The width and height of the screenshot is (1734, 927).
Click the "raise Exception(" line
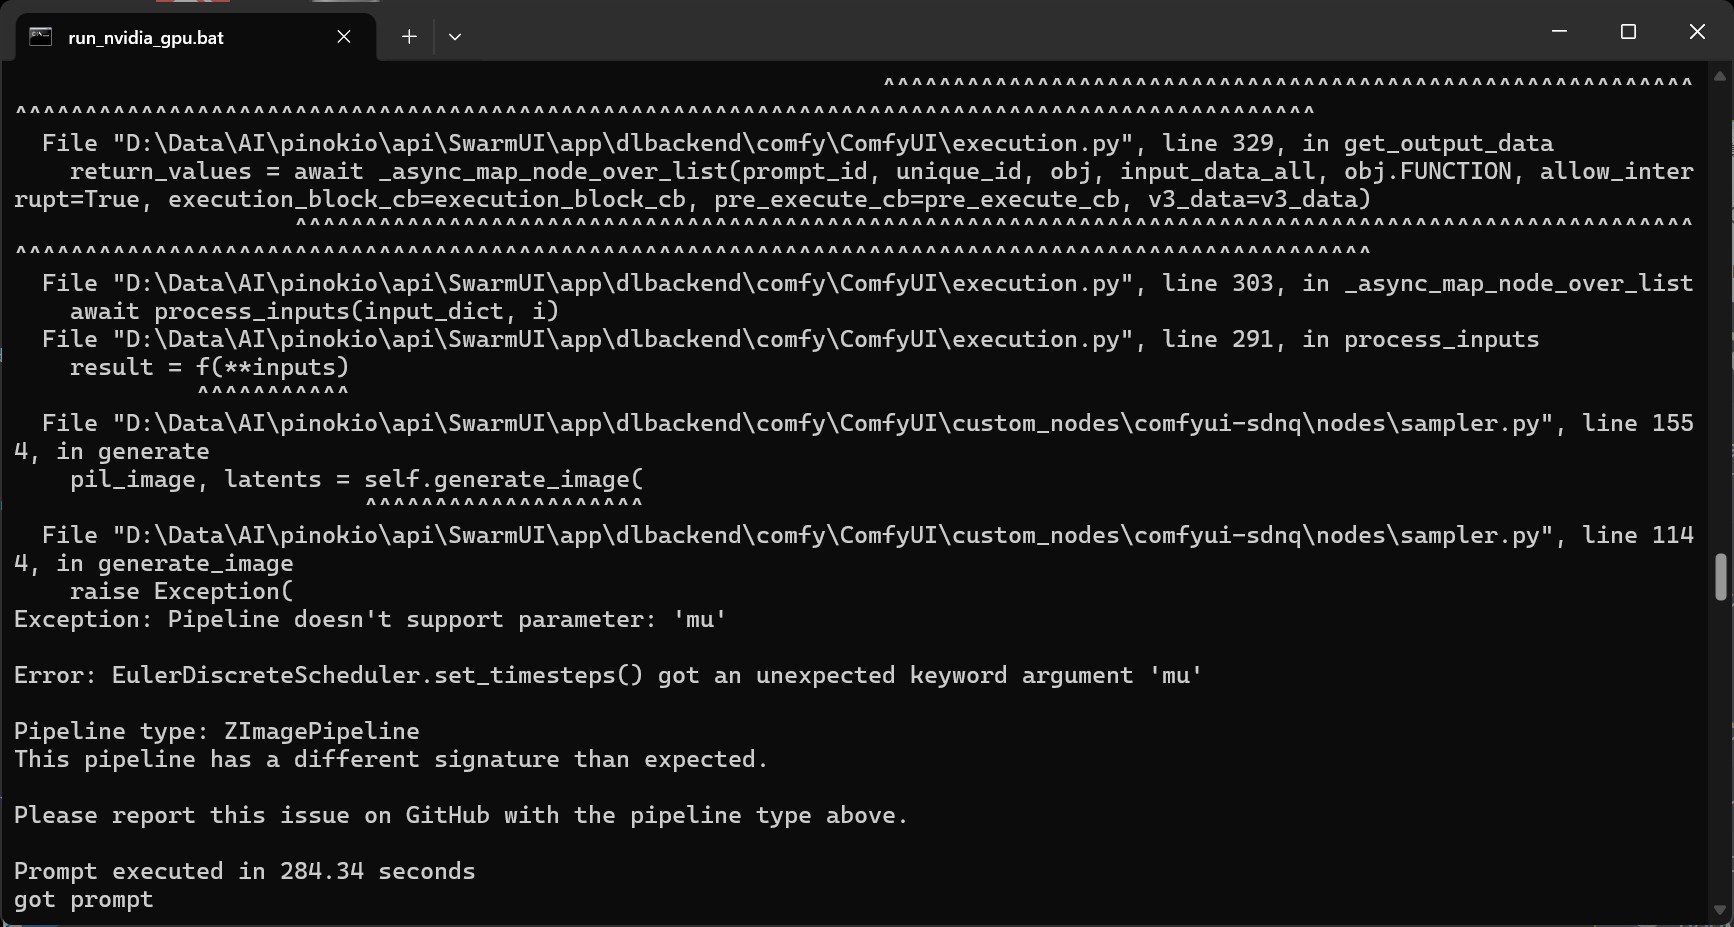pos(181,592)
